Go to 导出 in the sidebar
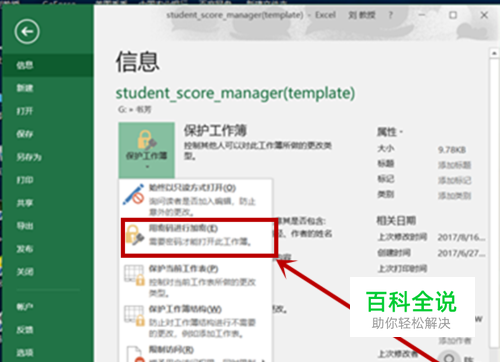 [48, 226]
